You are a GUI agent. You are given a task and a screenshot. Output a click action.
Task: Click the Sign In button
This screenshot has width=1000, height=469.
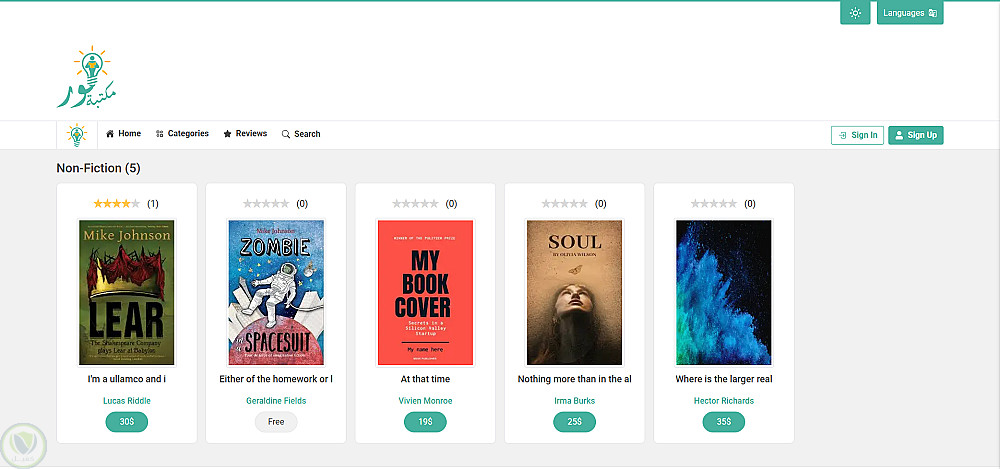pos(857,135)
